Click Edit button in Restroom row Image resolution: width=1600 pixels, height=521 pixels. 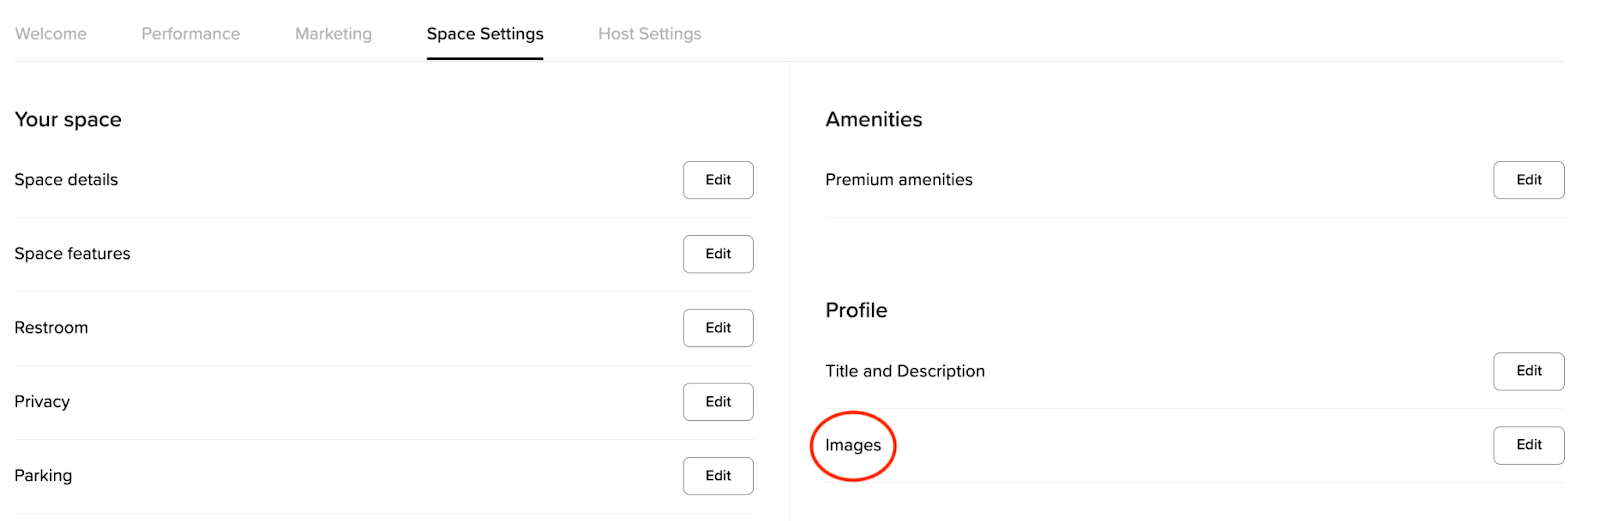(x=718, y=328)
